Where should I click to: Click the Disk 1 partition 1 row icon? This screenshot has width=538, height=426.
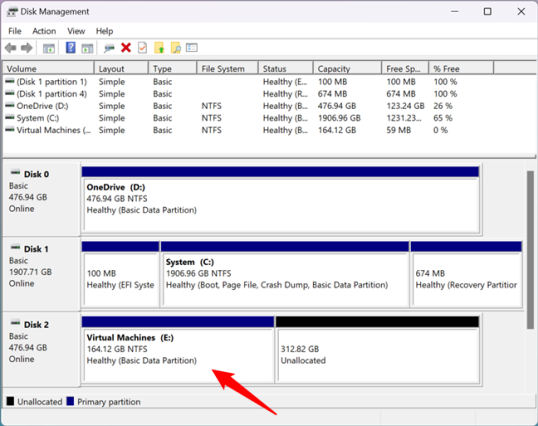tap(10, 81)
